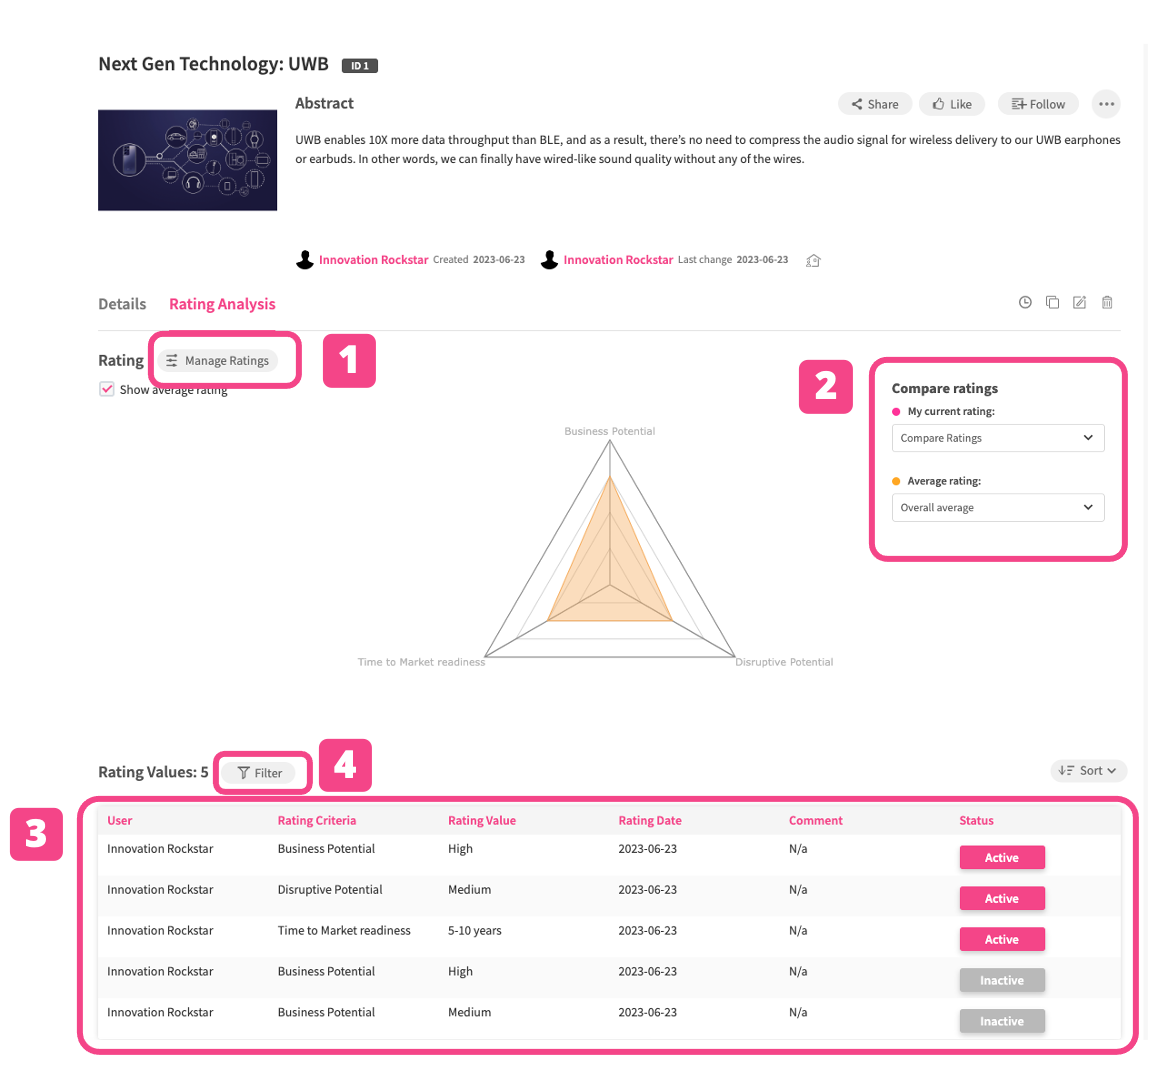Click the Filter button for rating values
1164x1072 pixels.
click(x=259, y=773)
